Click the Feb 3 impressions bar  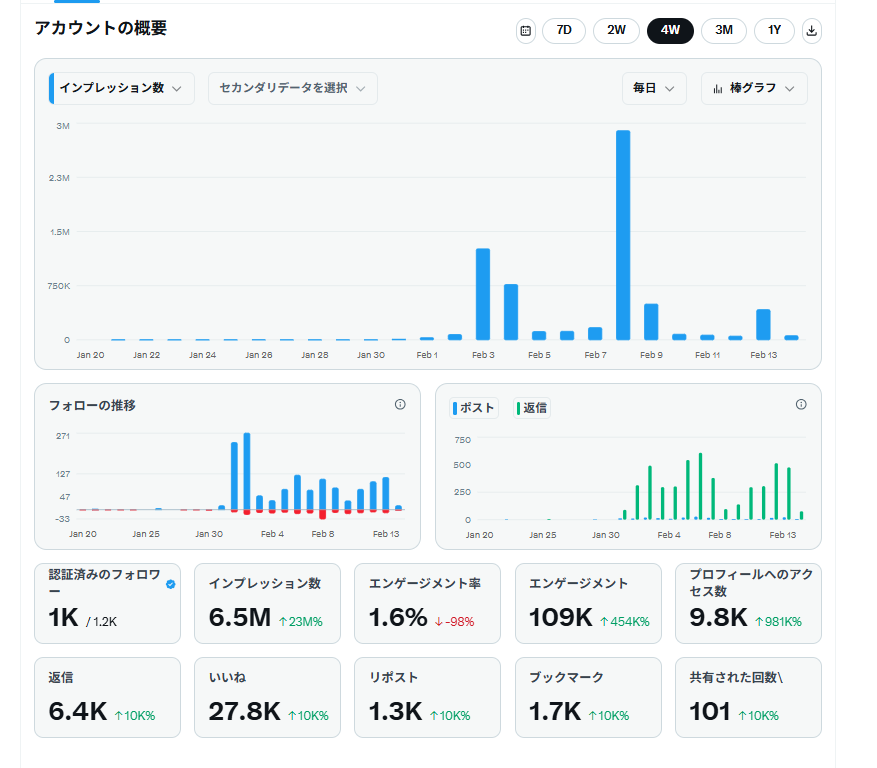click(x=483, y=294)
